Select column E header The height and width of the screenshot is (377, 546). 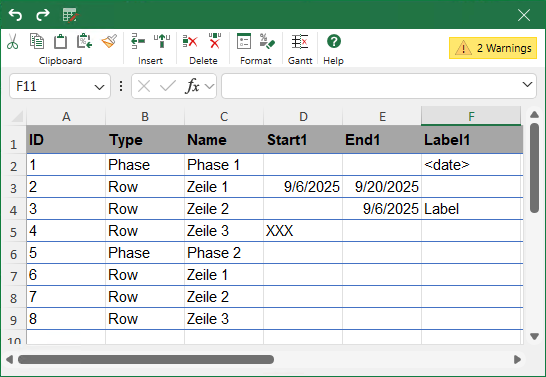pos(382,117)
